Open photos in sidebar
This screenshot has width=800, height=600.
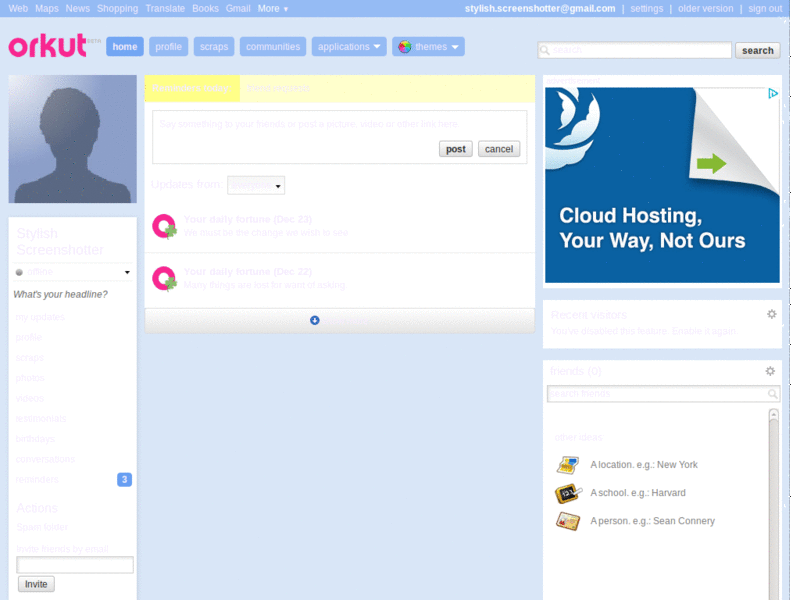coord(30,378)
